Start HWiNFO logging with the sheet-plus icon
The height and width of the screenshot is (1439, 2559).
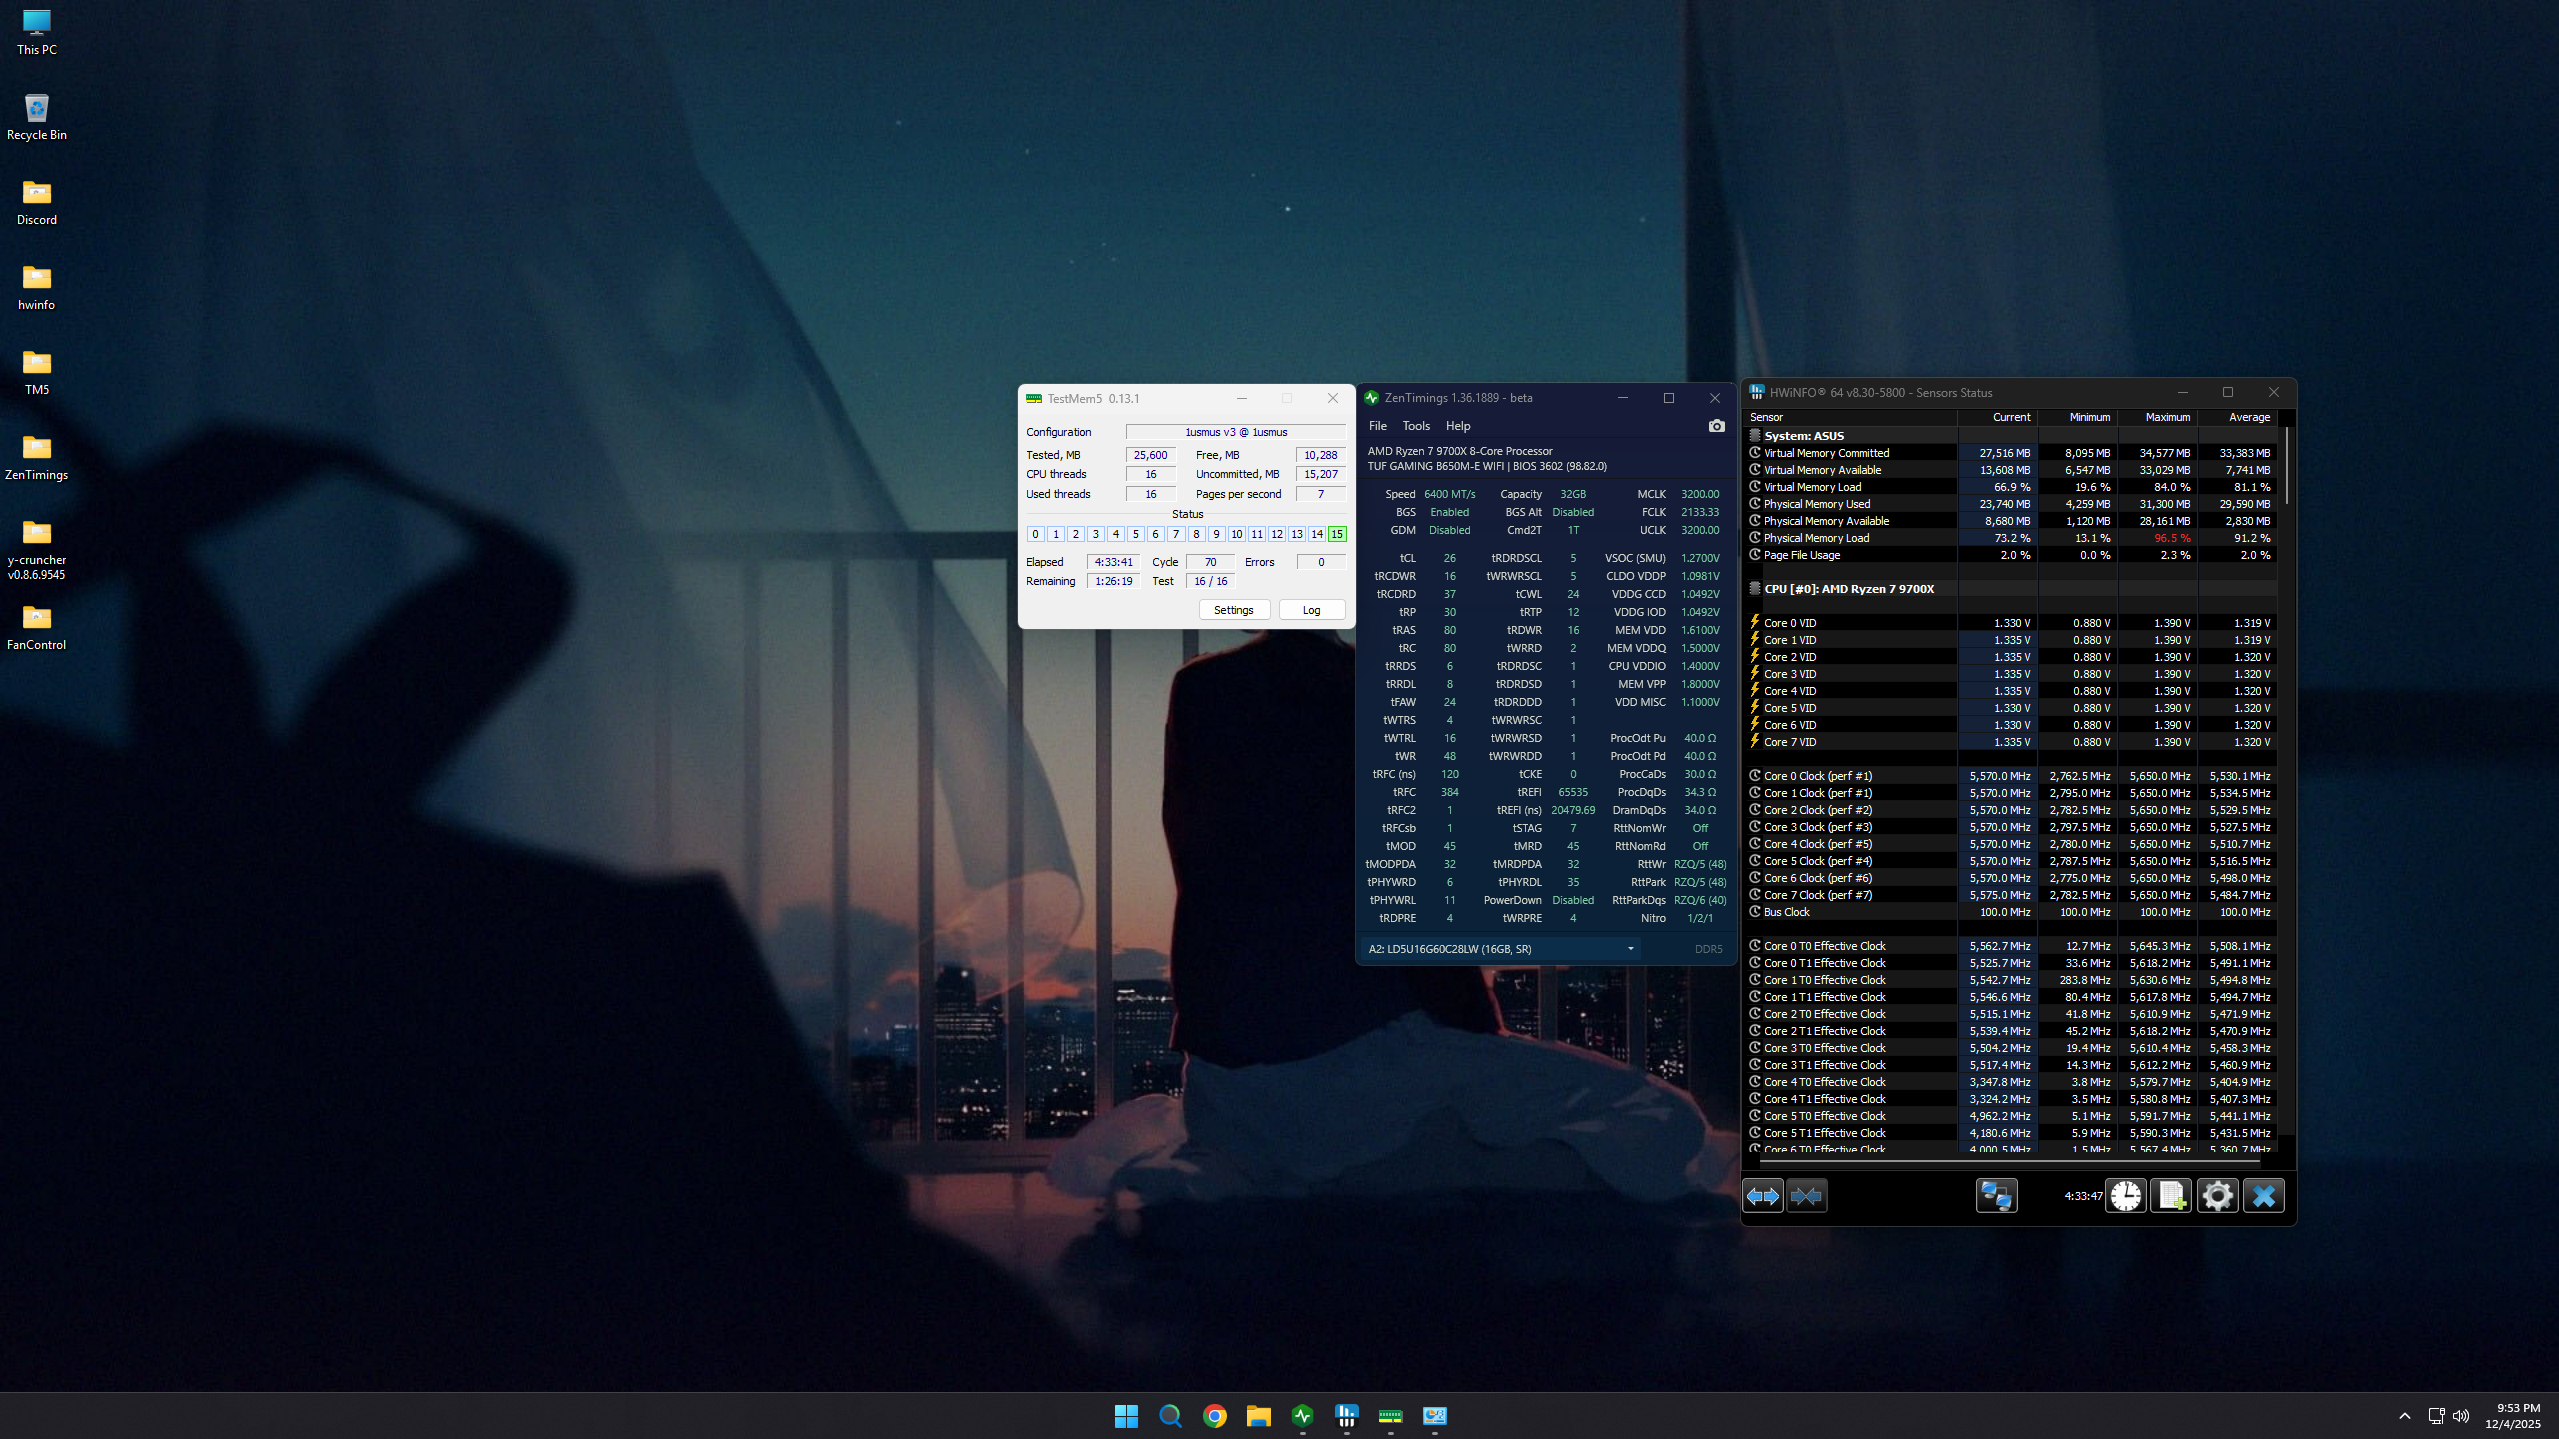tap(2172, 1196)
